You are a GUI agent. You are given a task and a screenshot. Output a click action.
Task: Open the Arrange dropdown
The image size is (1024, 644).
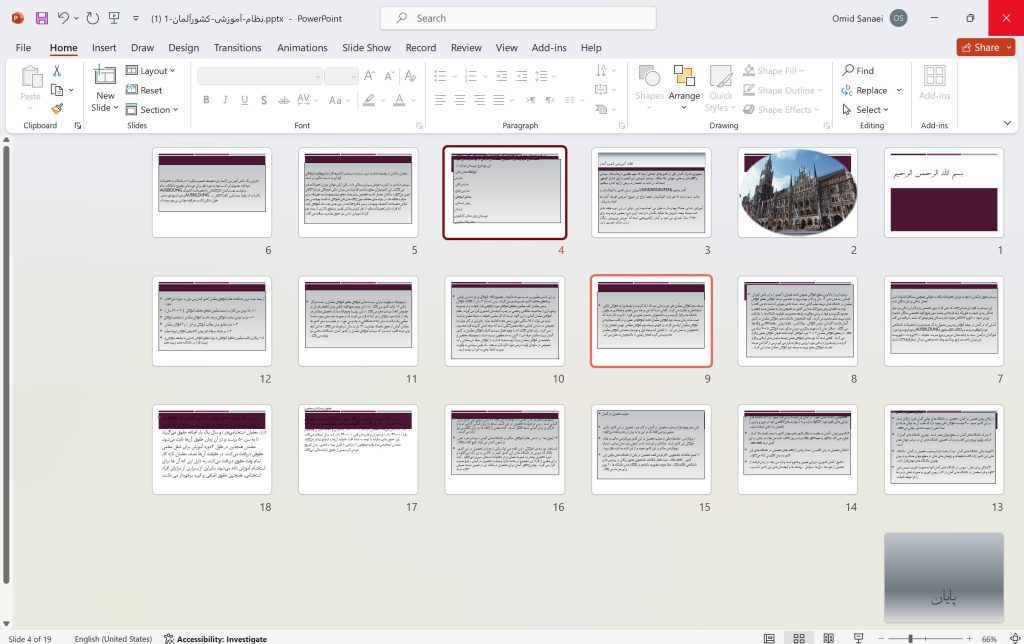684,86
